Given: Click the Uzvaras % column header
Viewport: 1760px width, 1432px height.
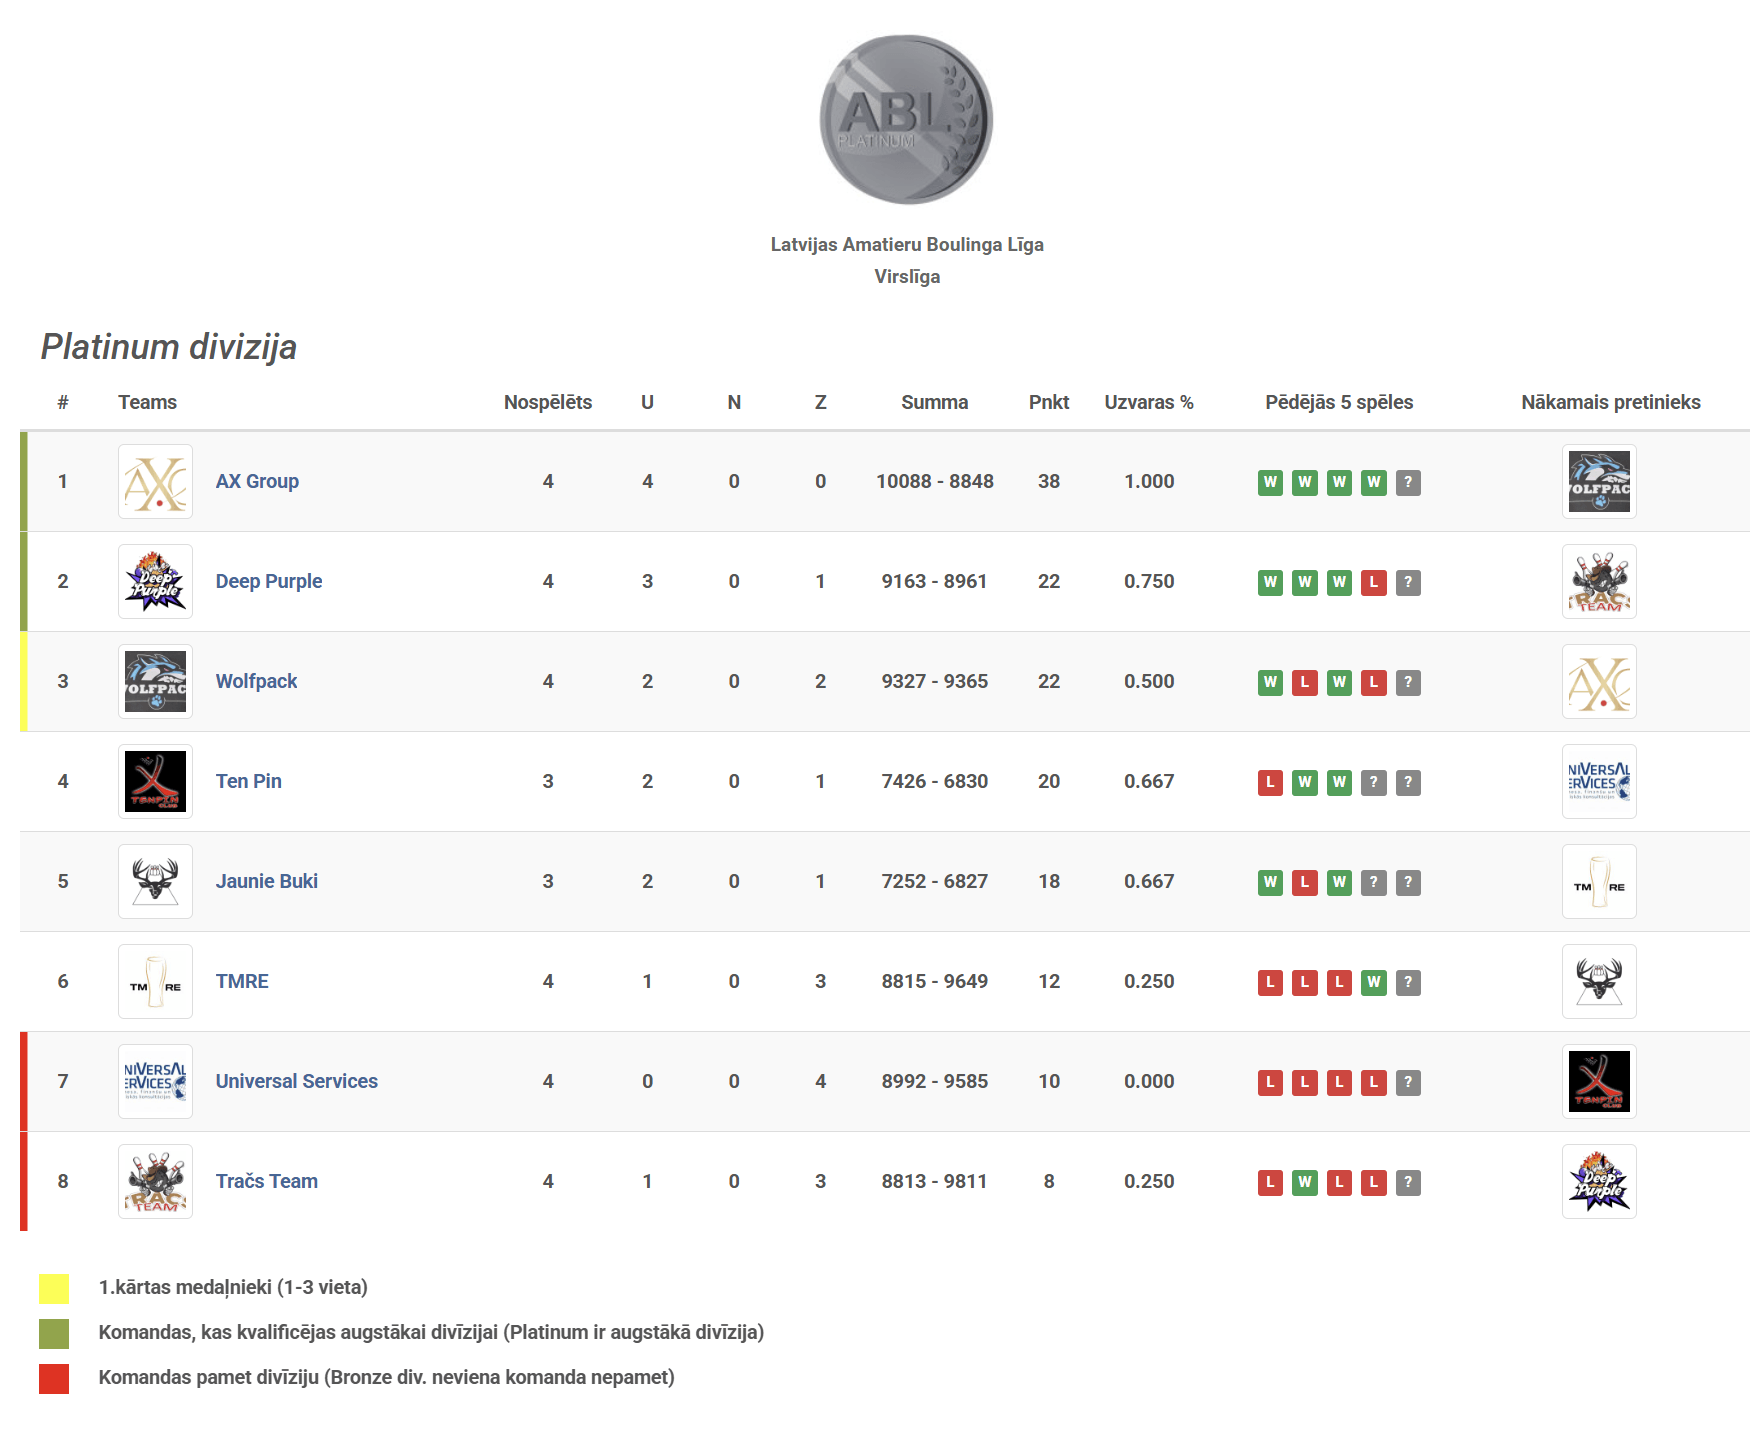Looking at the screenshot, I should (1149, 402).
